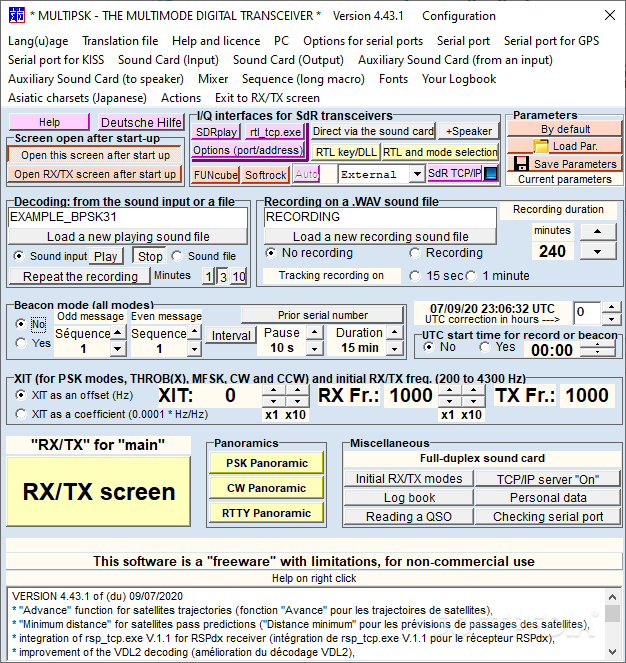Screen dimensions: 626x663
Task: Click the By default parameters button
Action: (564, 129)
